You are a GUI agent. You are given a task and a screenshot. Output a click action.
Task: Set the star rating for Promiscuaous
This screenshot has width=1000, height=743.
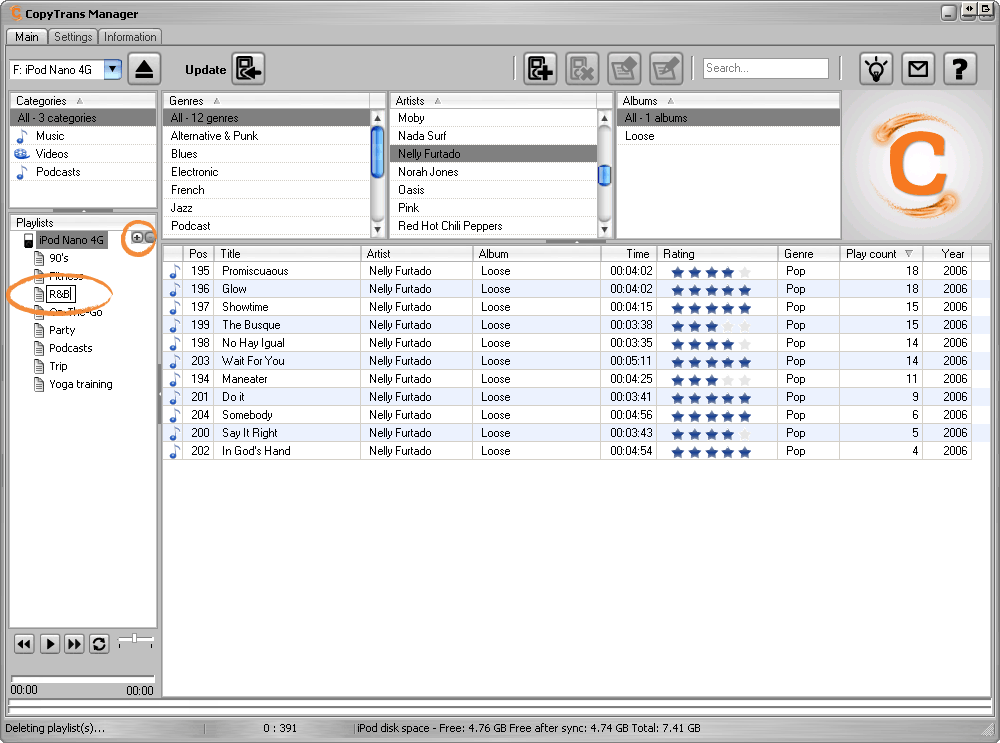[710, 272]
